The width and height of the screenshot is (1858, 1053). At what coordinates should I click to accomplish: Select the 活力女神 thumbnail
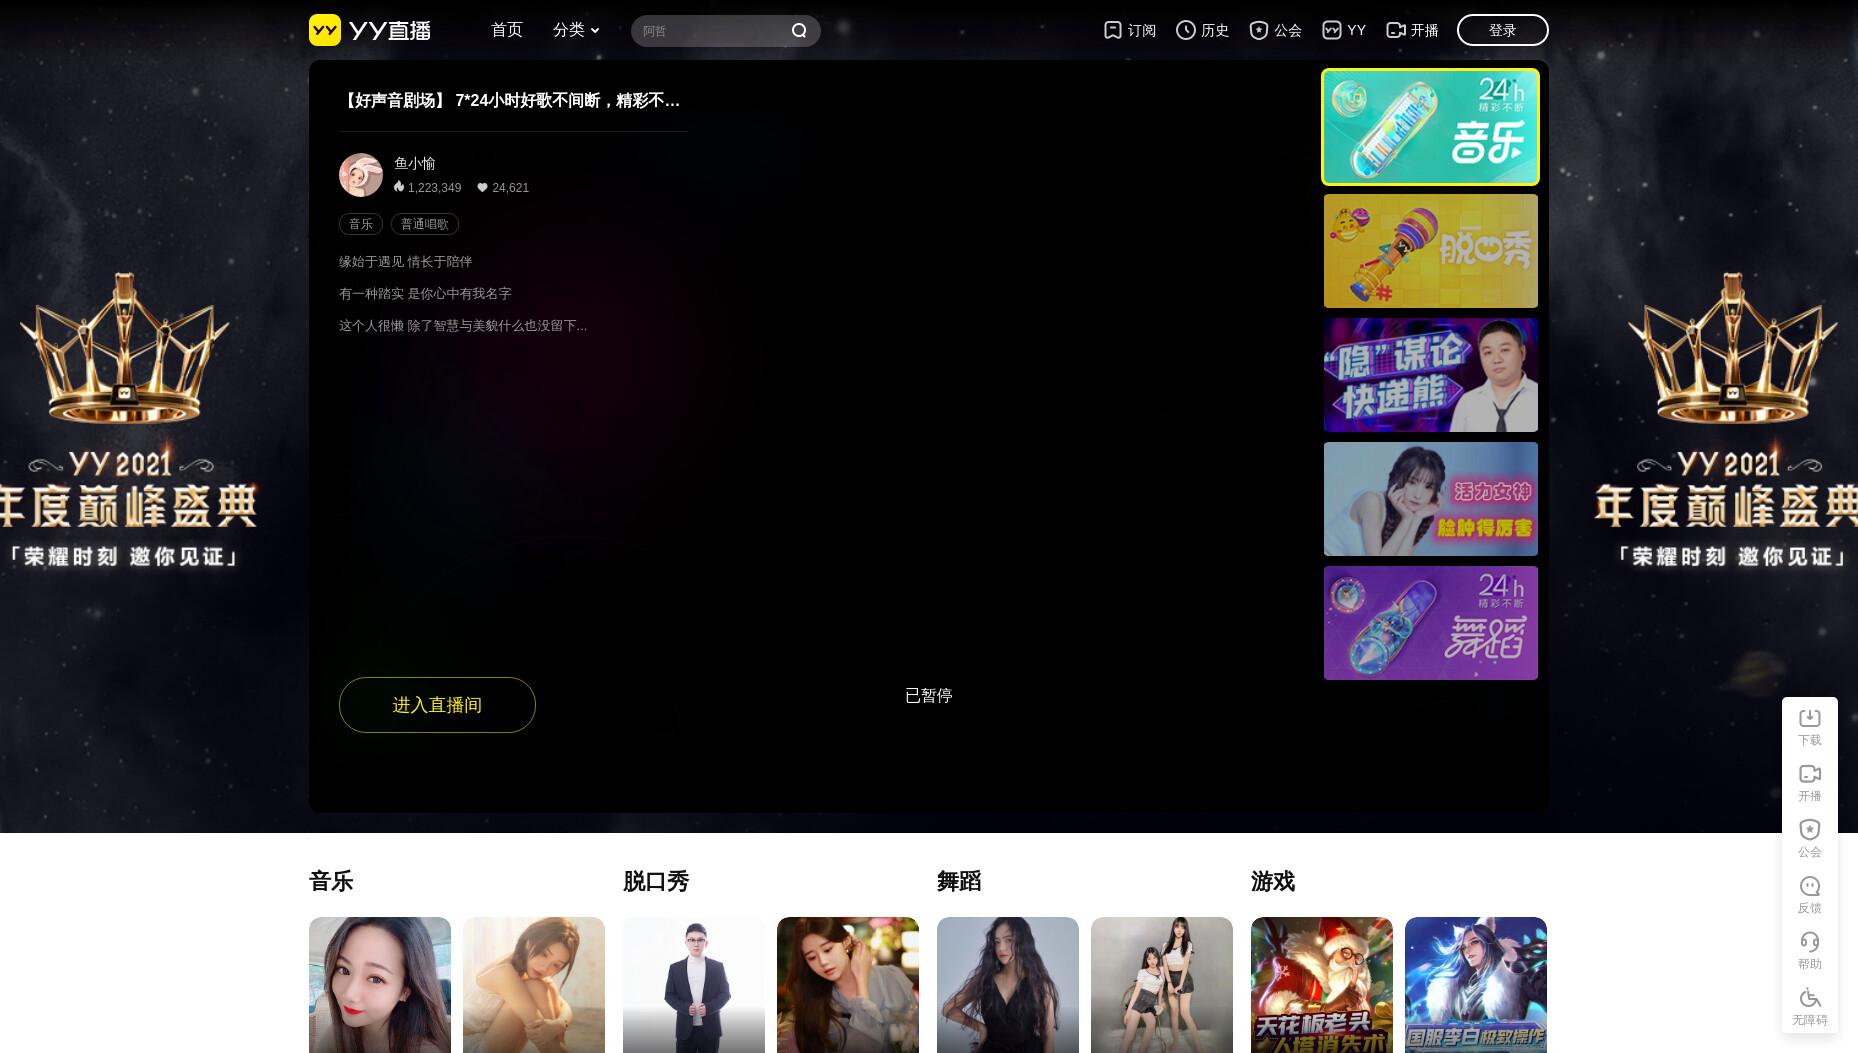pos(1431,499)
